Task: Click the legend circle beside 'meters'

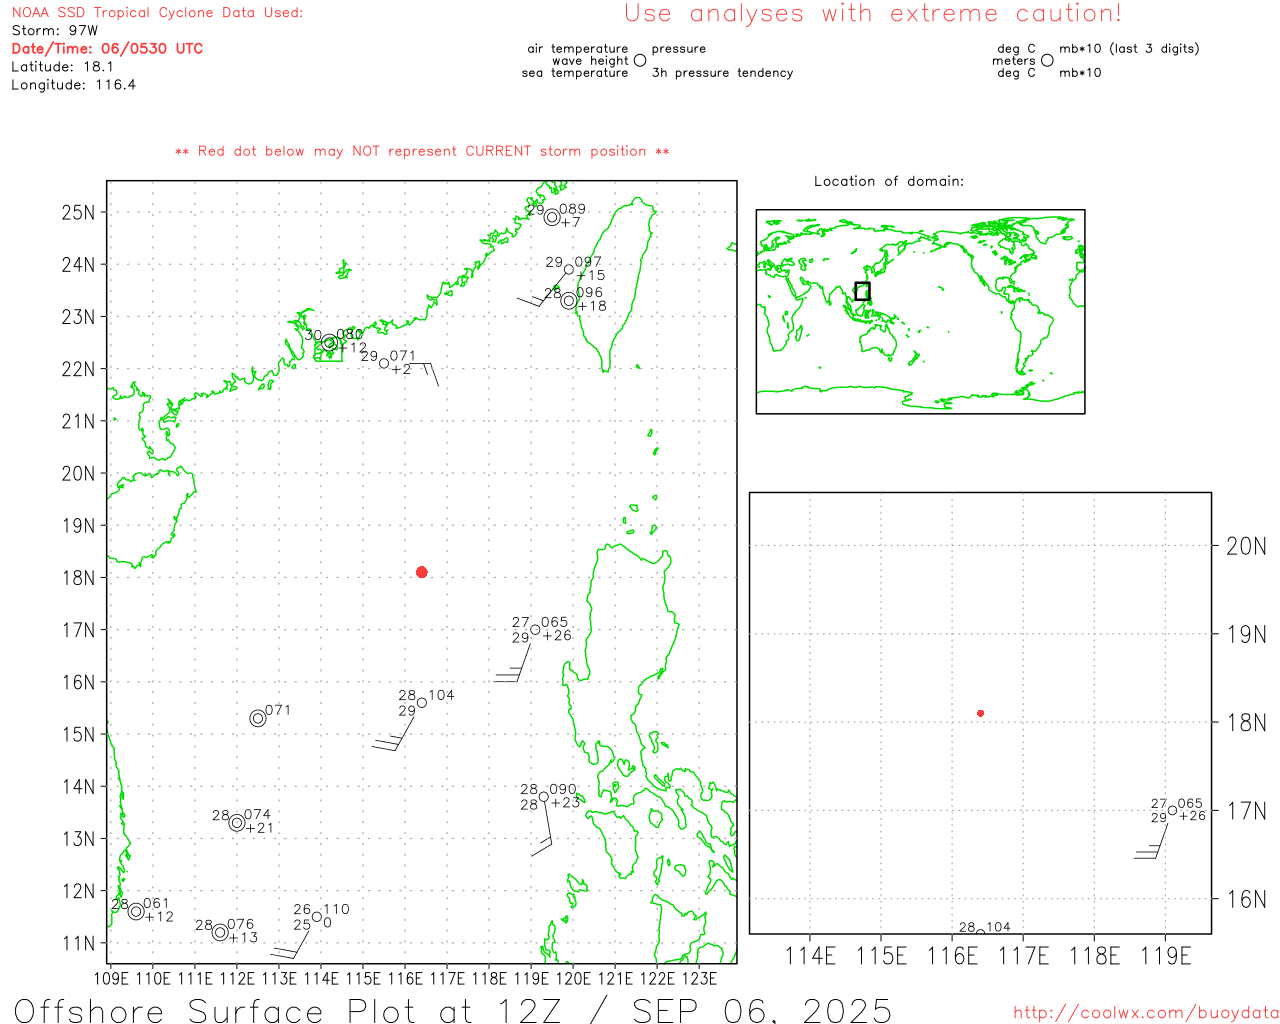Action: (1047, 60)
